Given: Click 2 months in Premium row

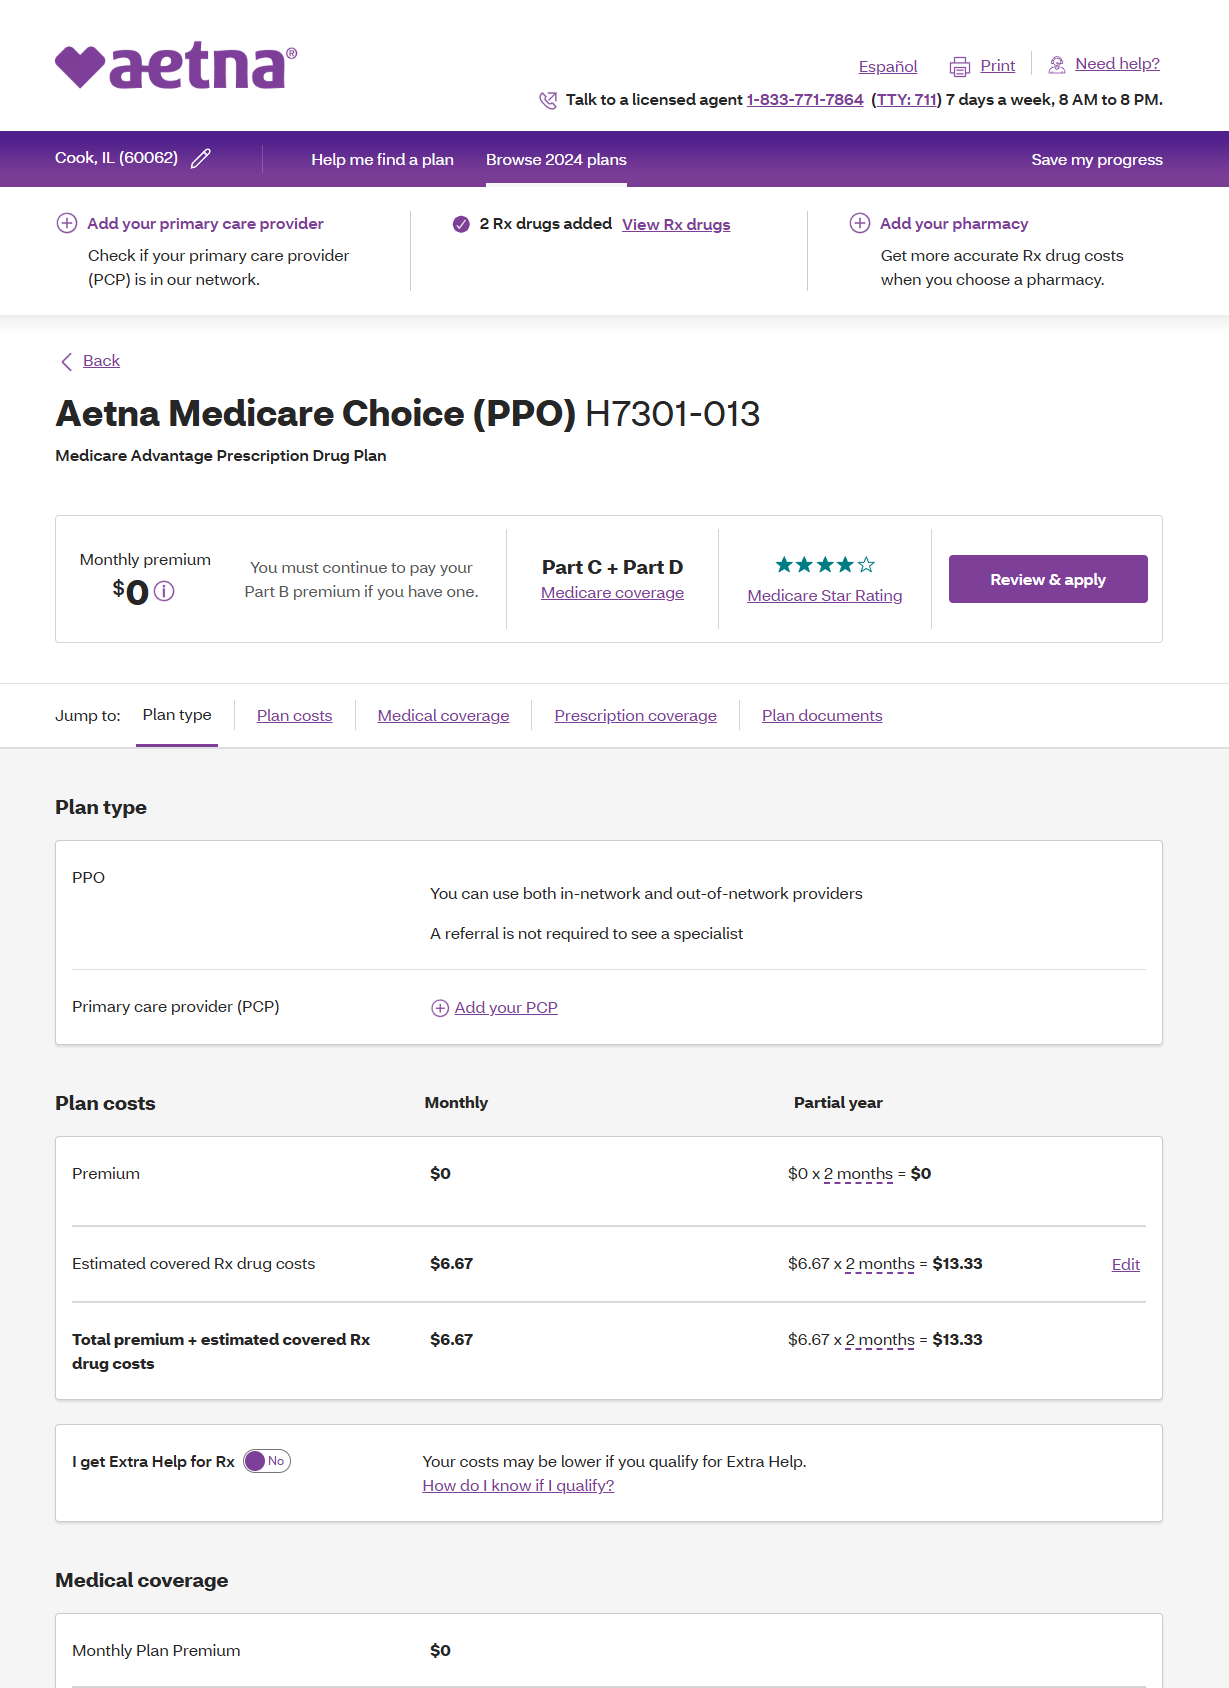Looking at the screenshot, I should (x=858, y=1174).
